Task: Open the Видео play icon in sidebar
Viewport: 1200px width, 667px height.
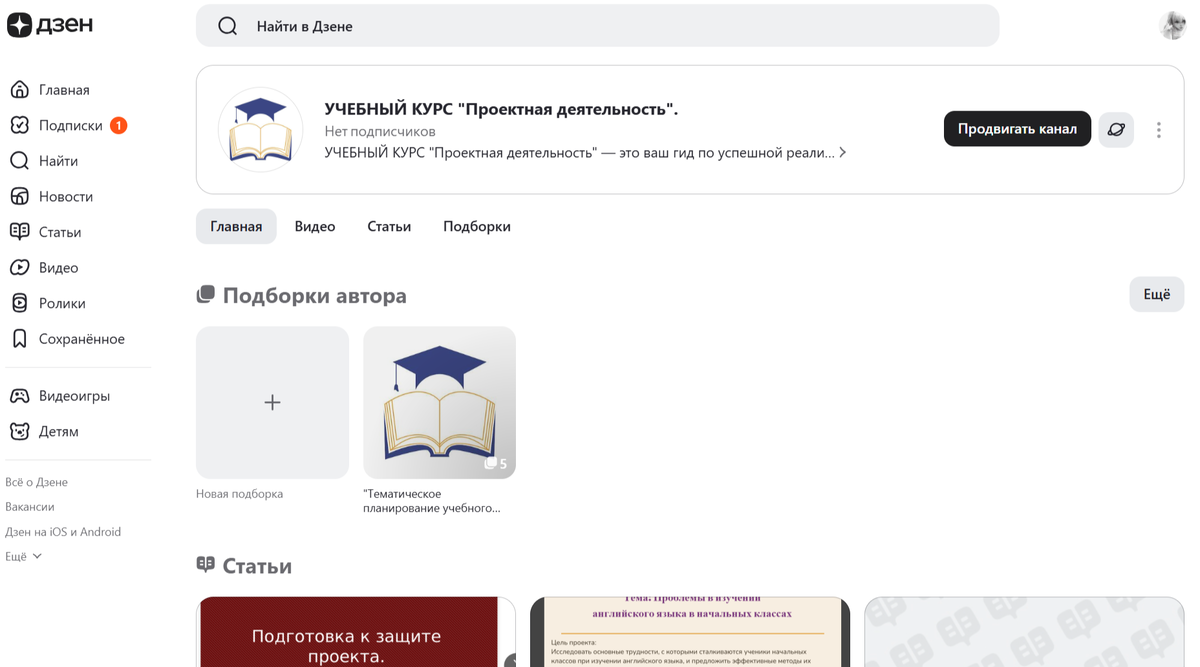Action: click(20, 267)
